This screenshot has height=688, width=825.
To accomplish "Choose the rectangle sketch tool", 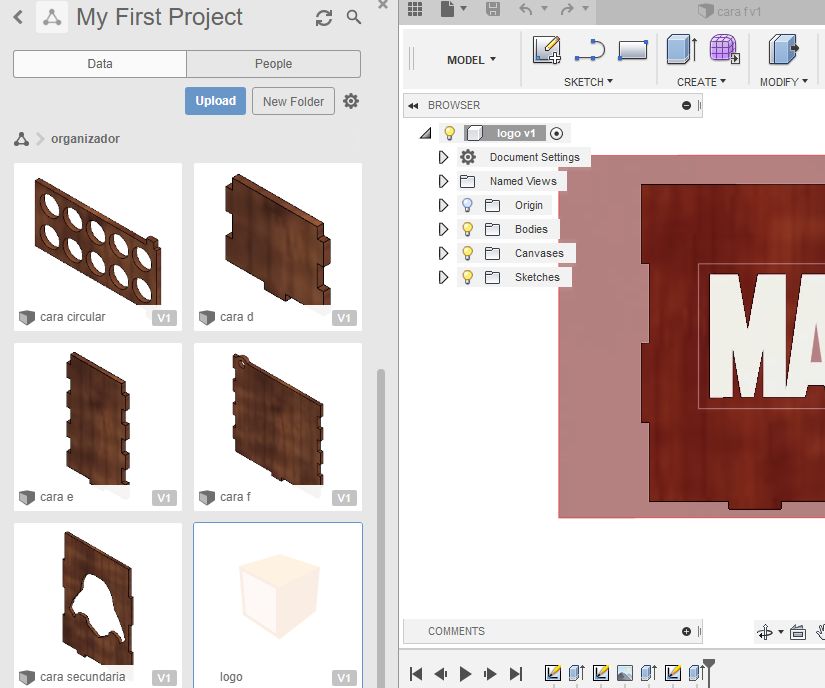I will coord(633,49).
